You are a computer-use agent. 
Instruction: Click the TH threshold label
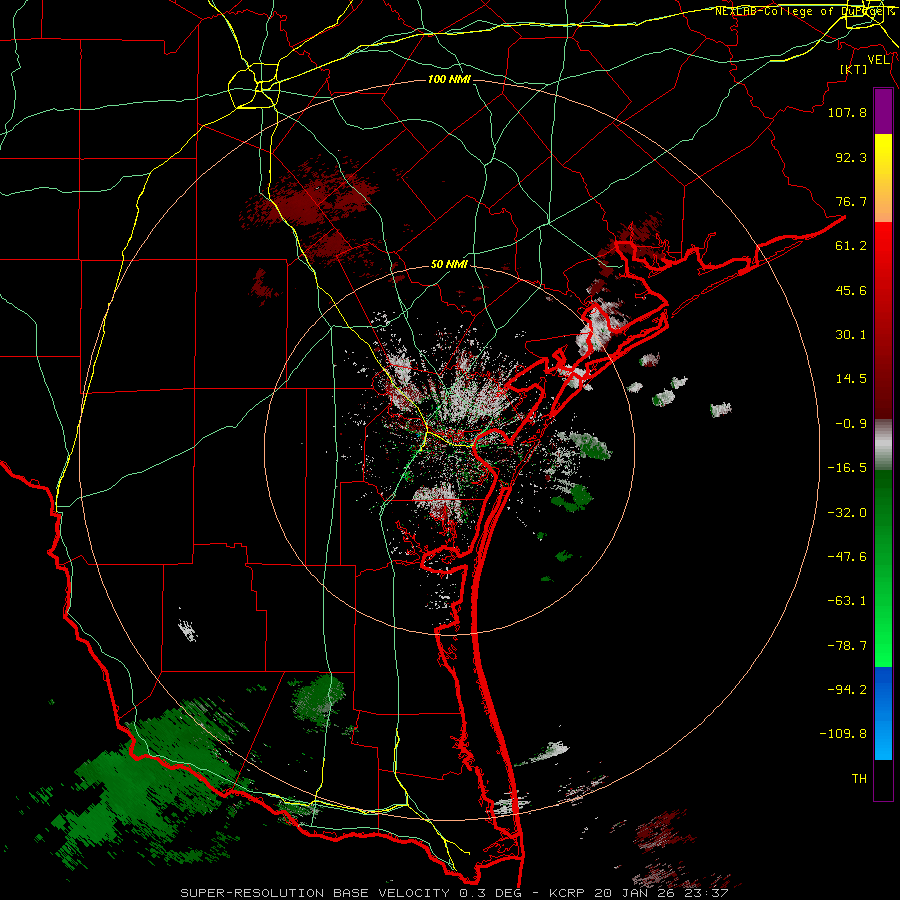coord(859,779)
